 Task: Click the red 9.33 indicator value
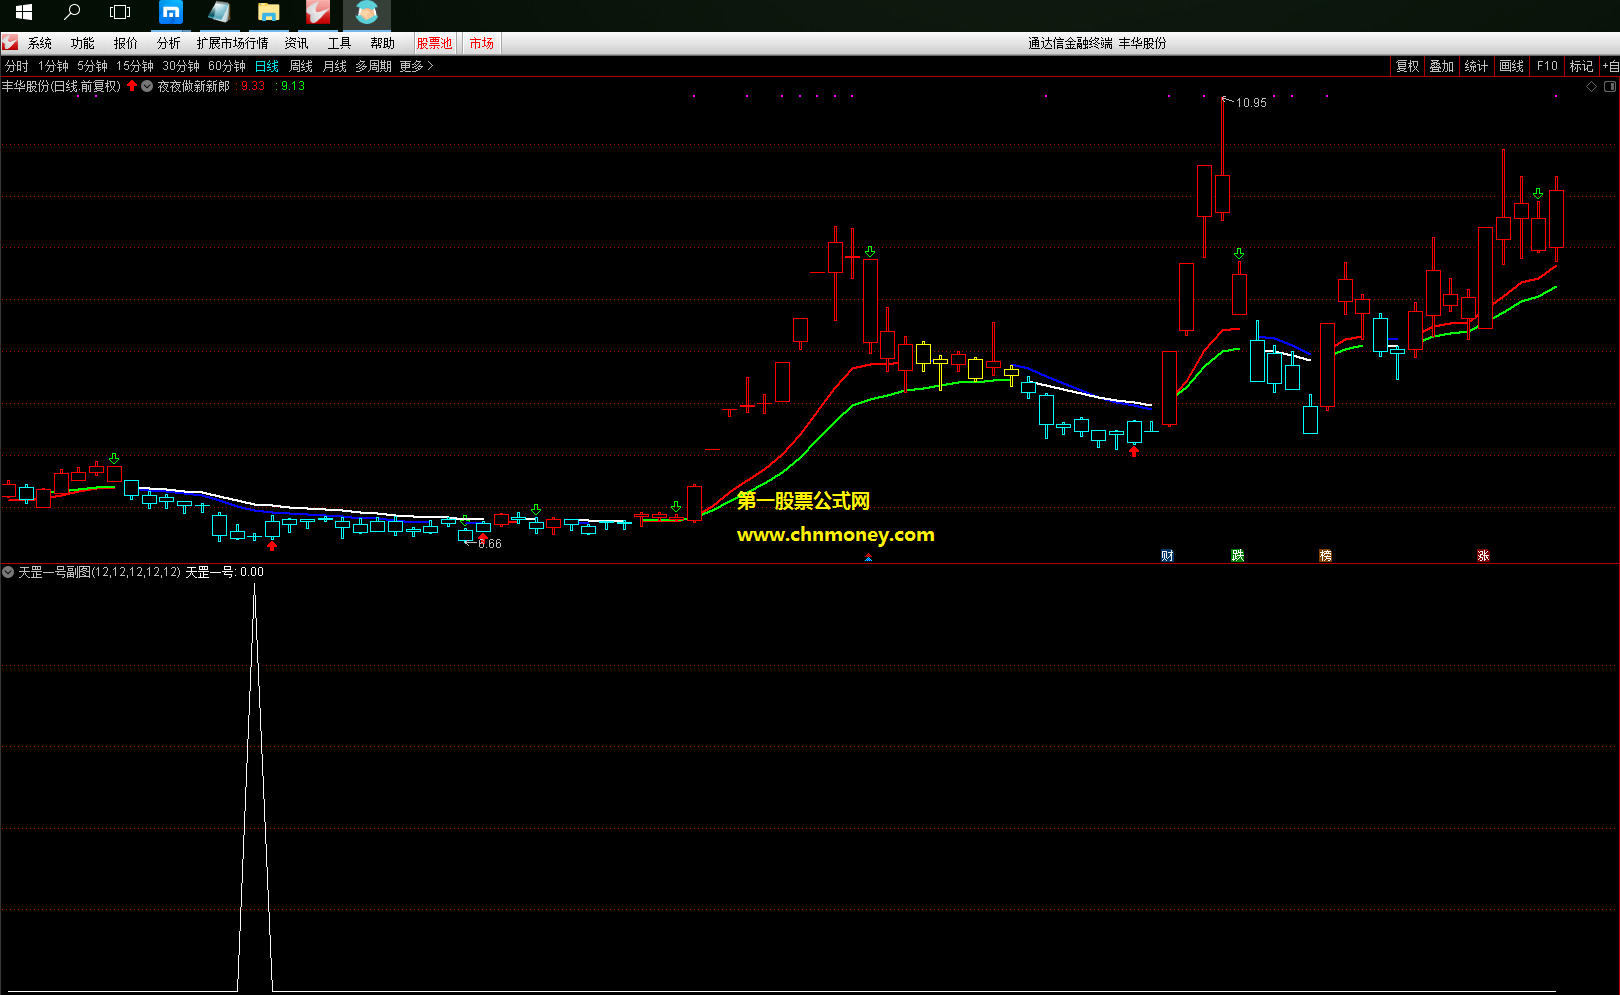pos(253,86)
